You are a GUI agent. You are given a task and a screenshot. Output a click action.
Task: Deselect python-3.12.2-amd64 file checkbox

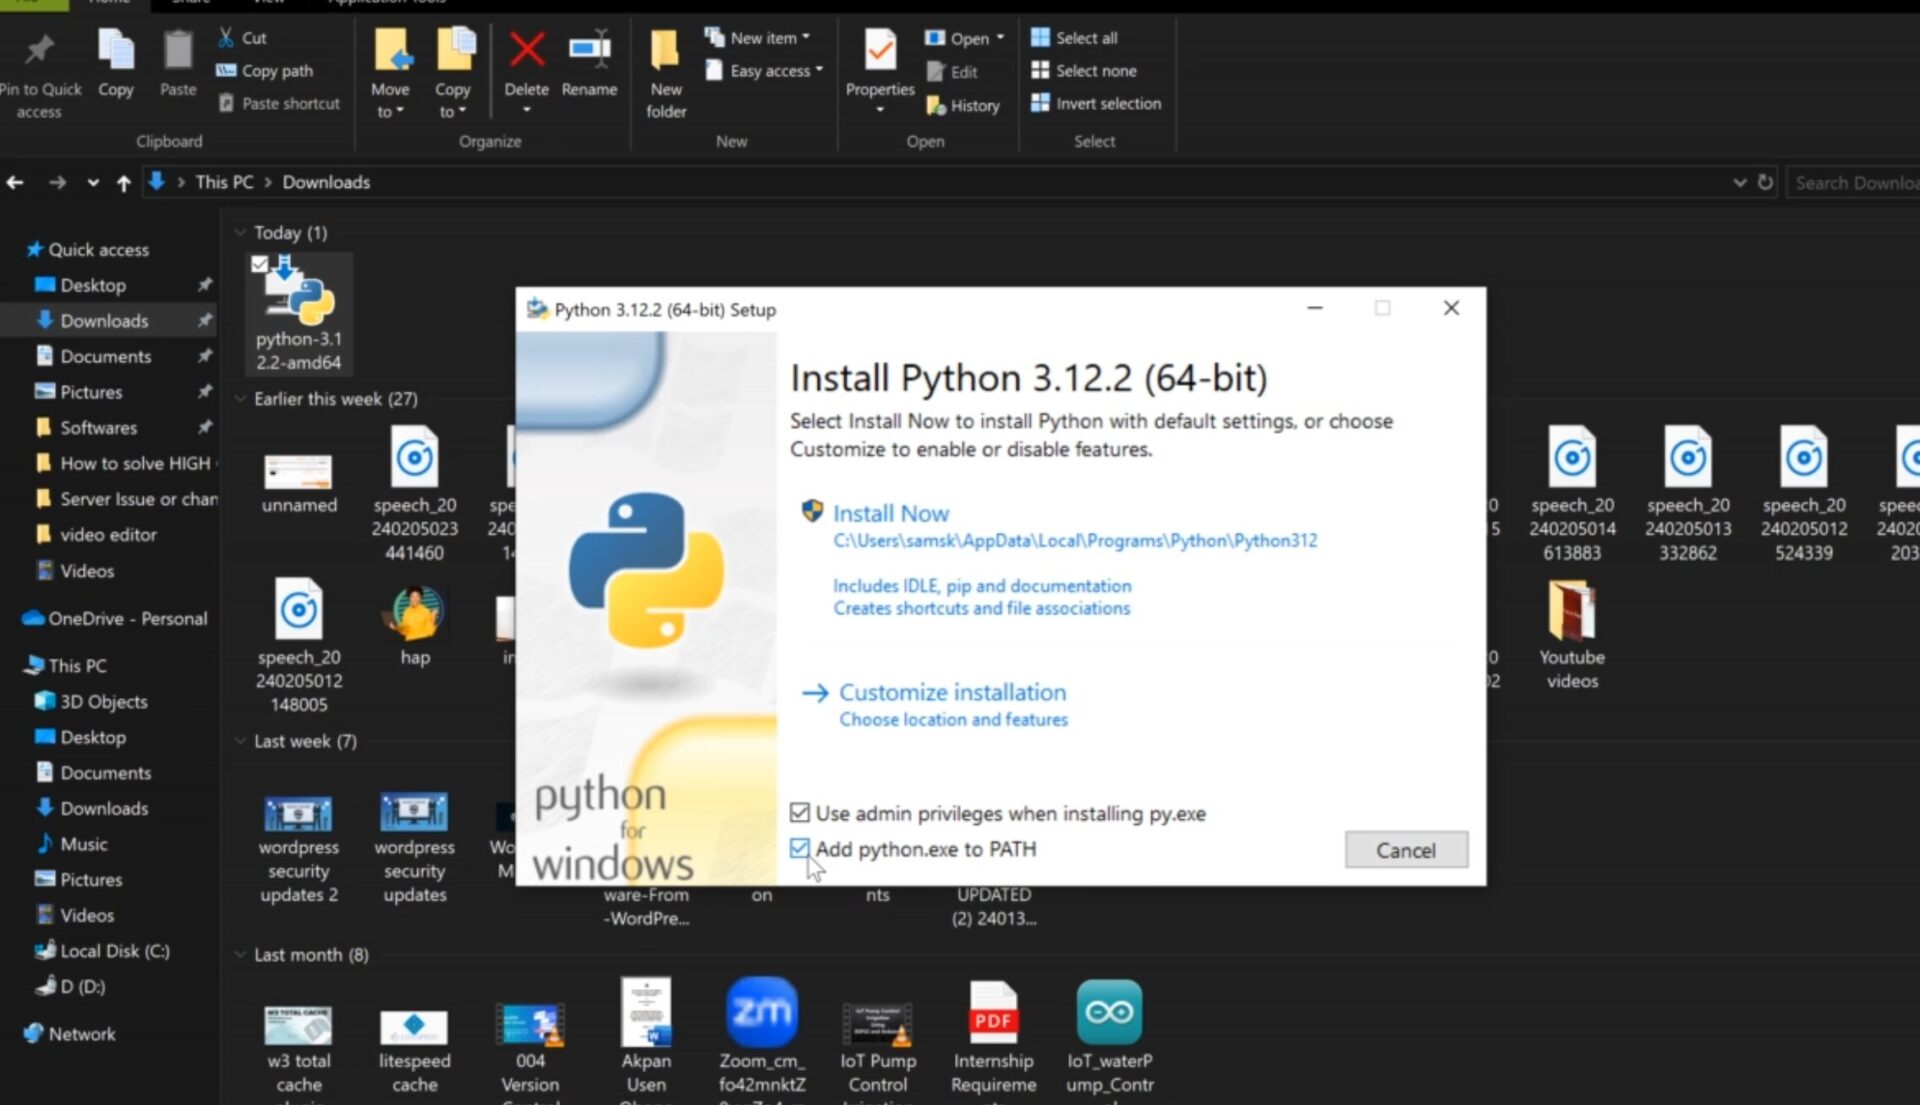click(260, 265)
